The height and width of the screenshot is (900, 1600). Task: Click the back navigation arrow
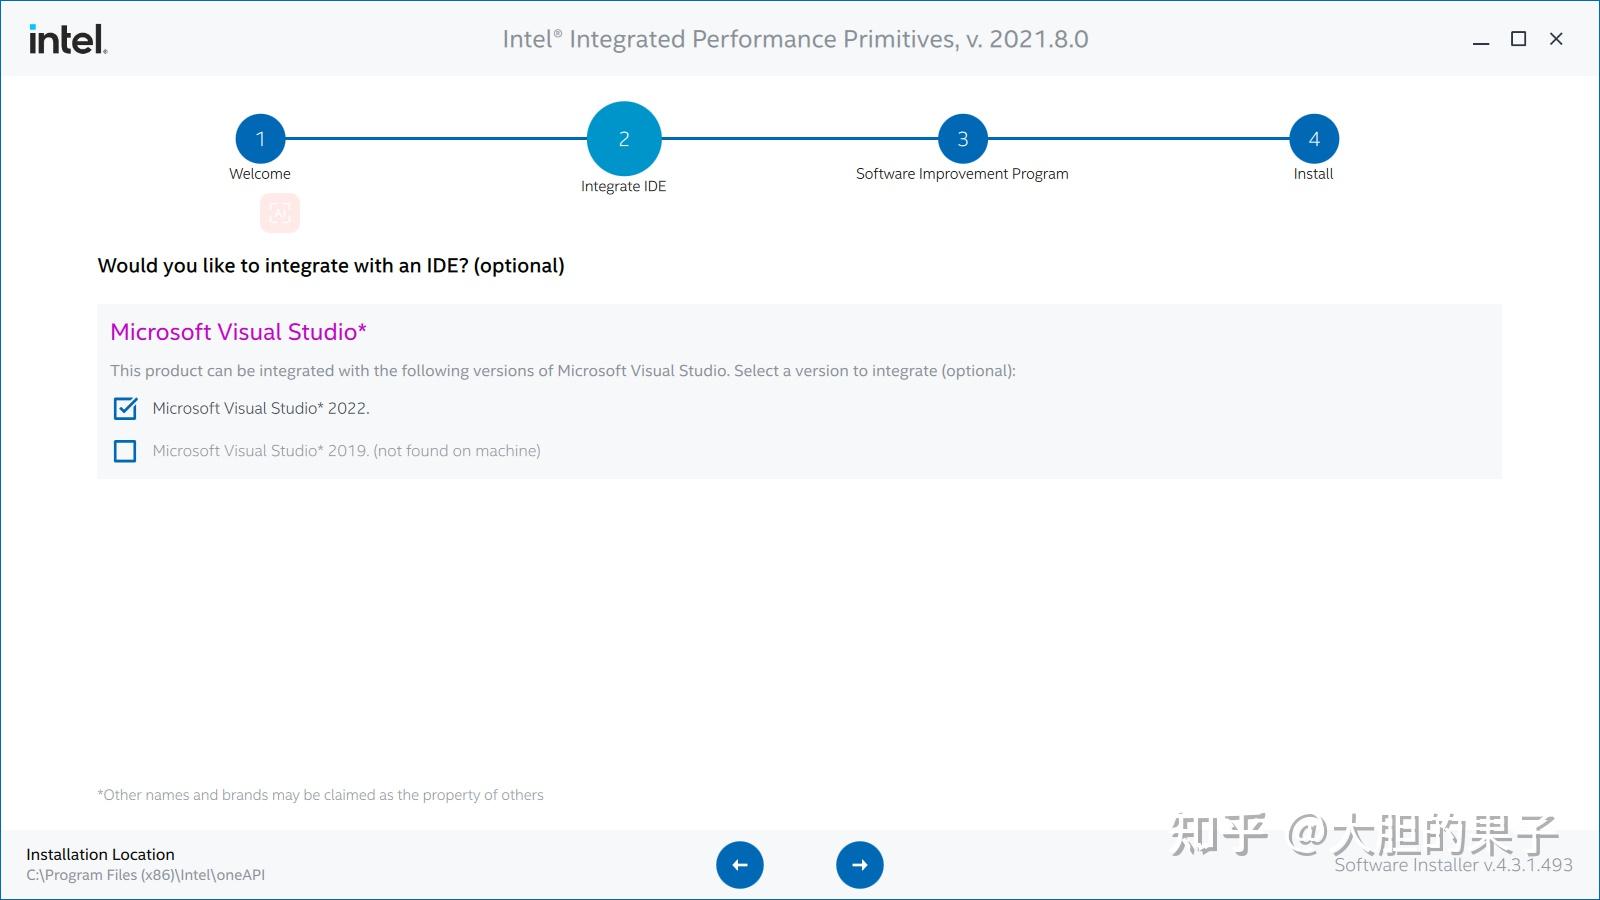pos(739,864)
